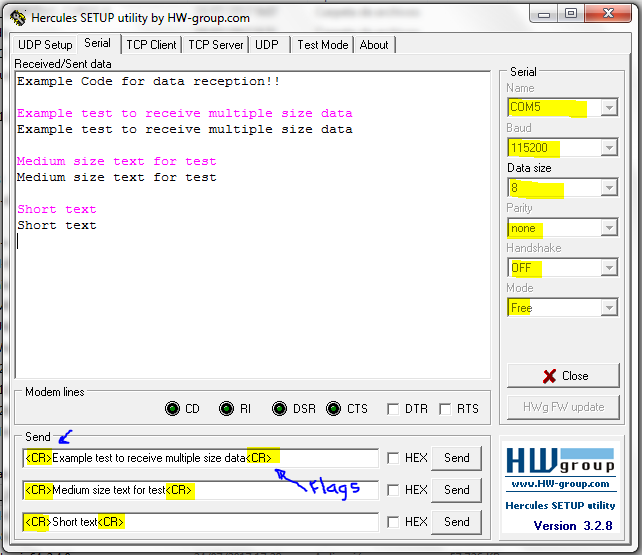Open the Handshake dropdown showing OFF
Image resolution: width=642 pixels, height=555 pixels.
(x=609, y=268)
